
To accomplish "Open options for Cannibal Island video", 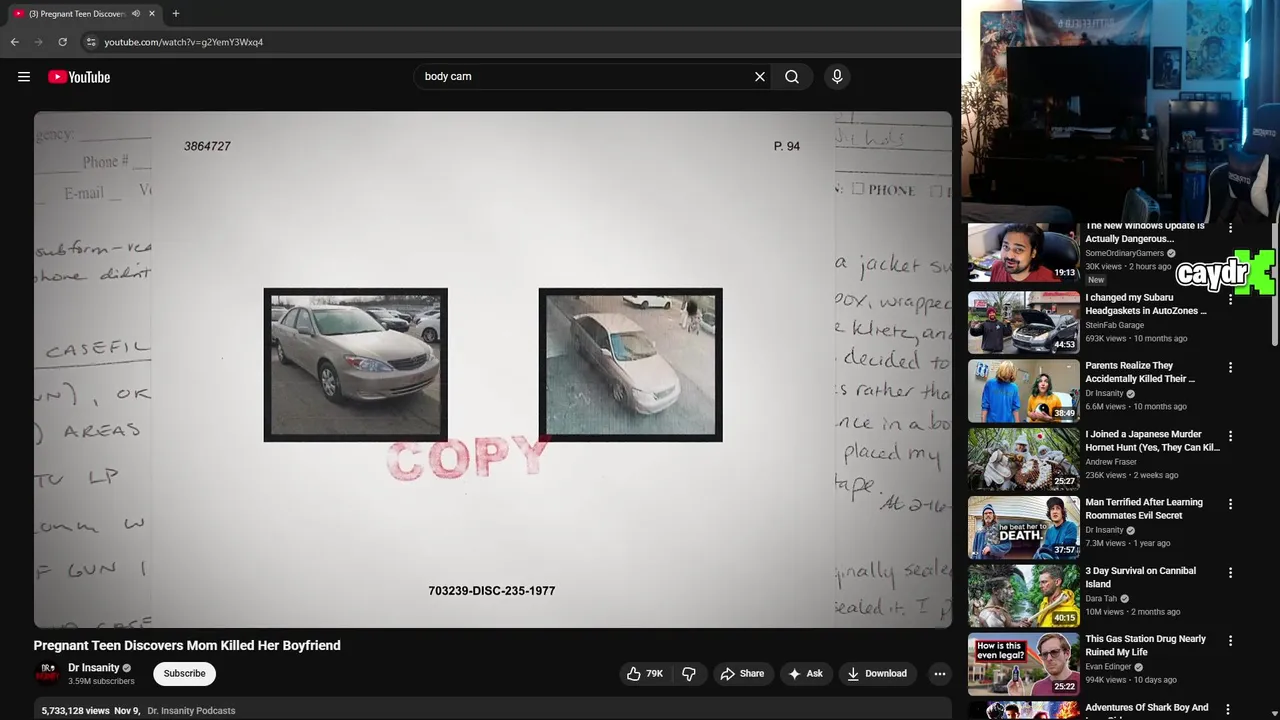I will pos(1231,573).
